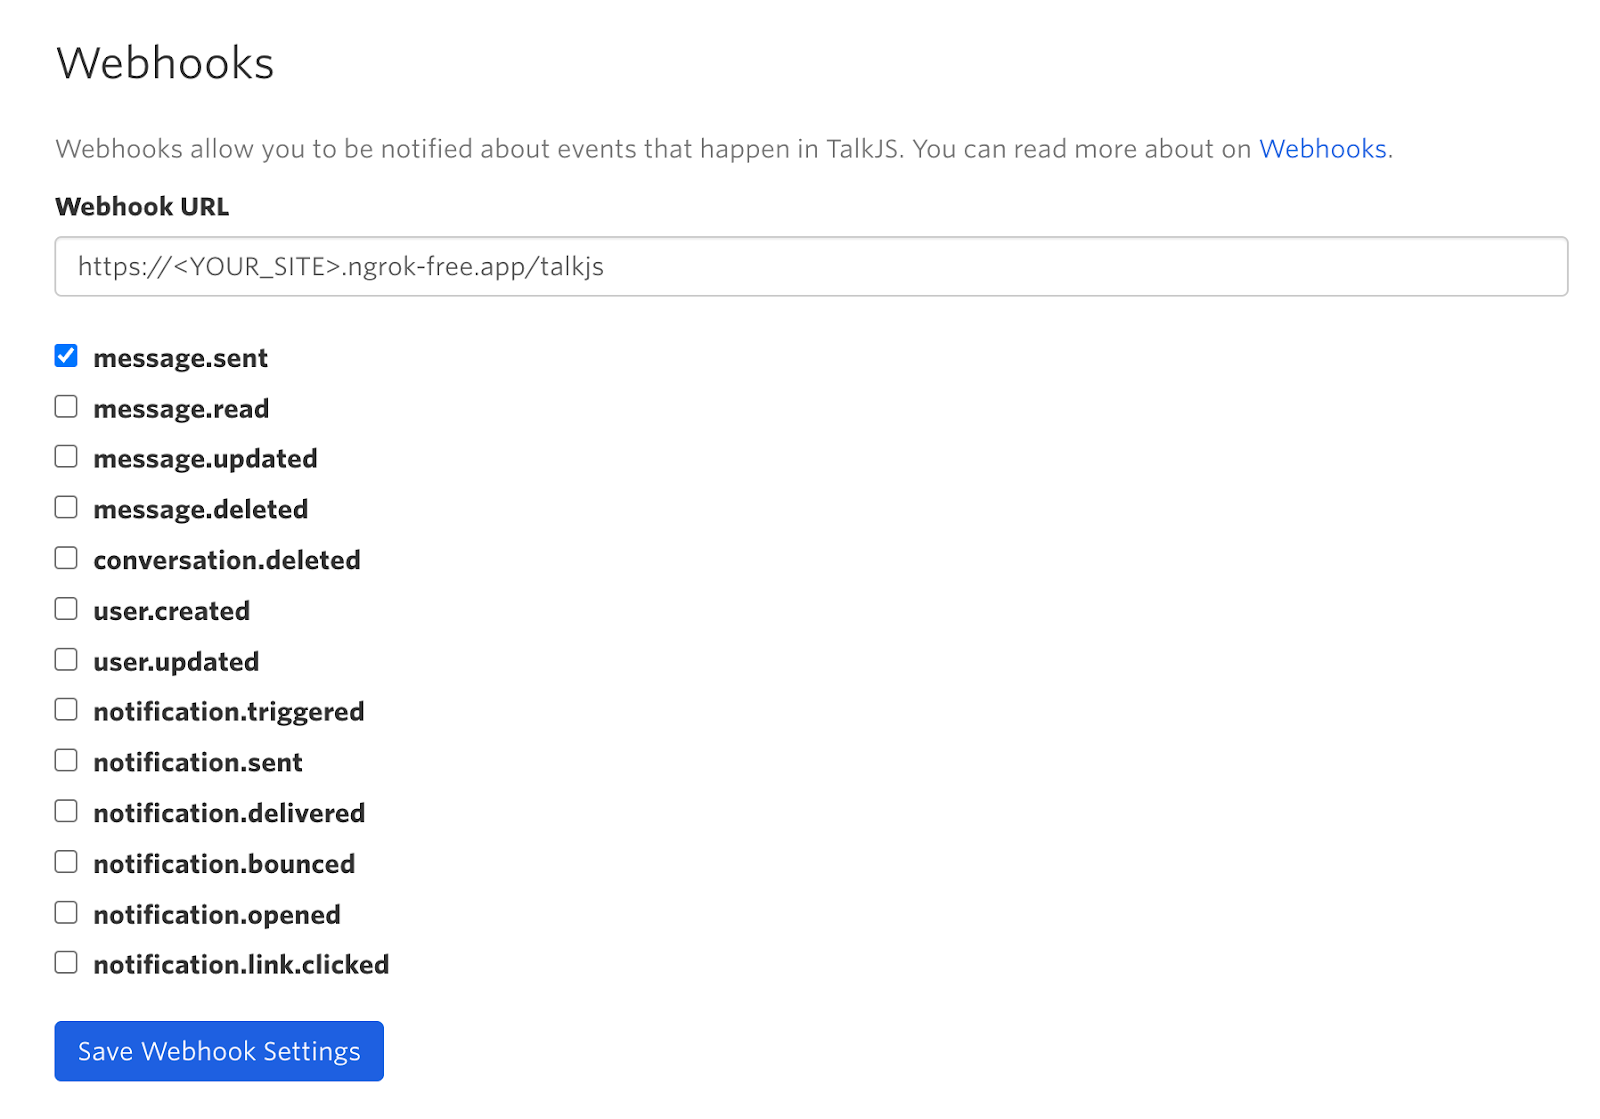Check the notification.link.clicked event

65,961
